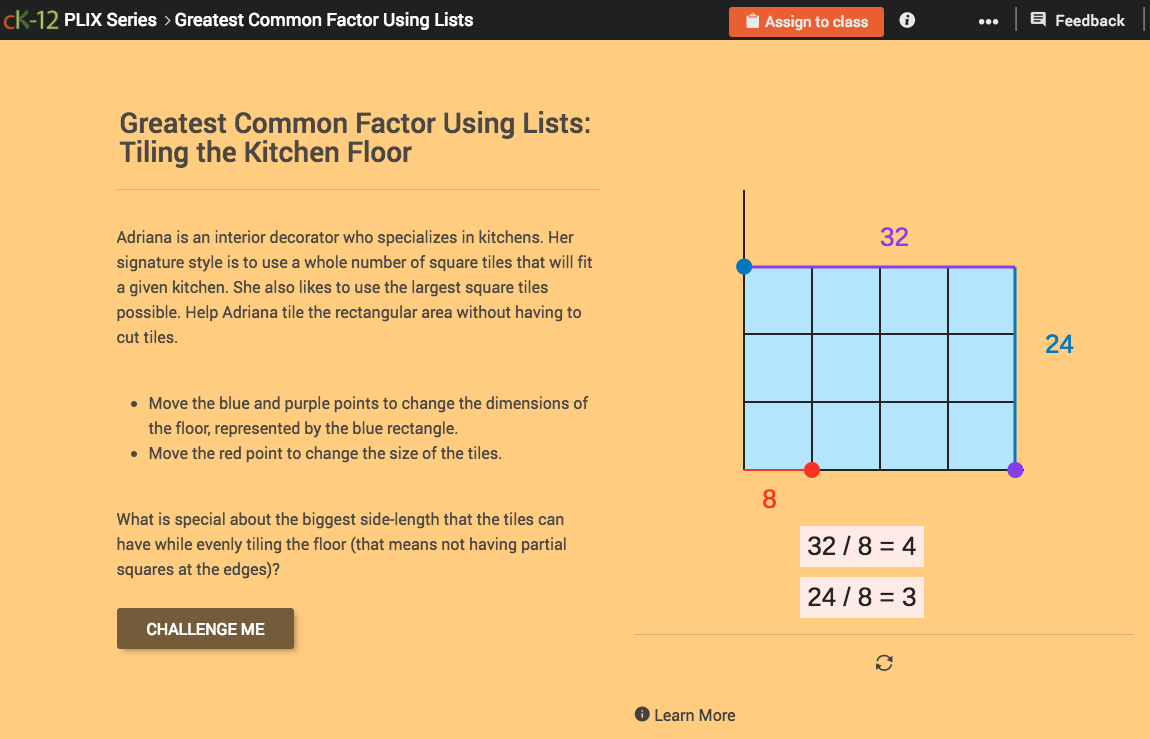Click the 24 / 8 = 3 equation box
Viewport: 1150px width, 739px height.
coord(861,597)
